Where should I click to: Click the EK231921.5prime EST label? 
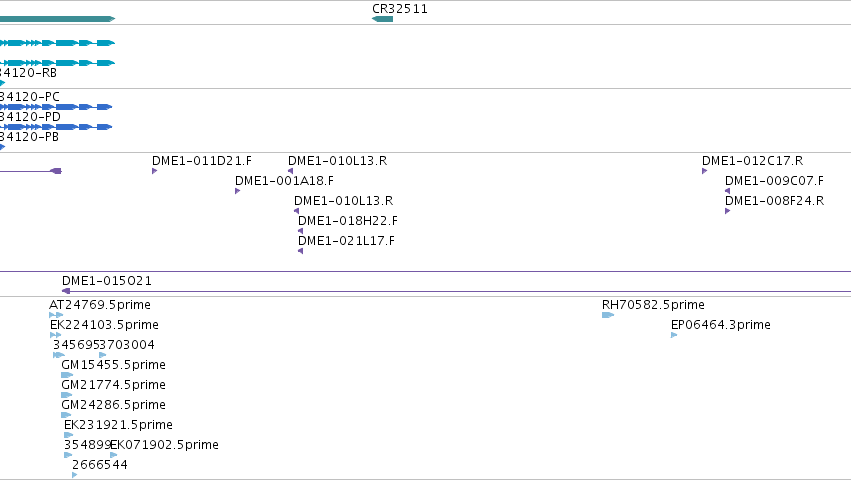click(118, 425)
